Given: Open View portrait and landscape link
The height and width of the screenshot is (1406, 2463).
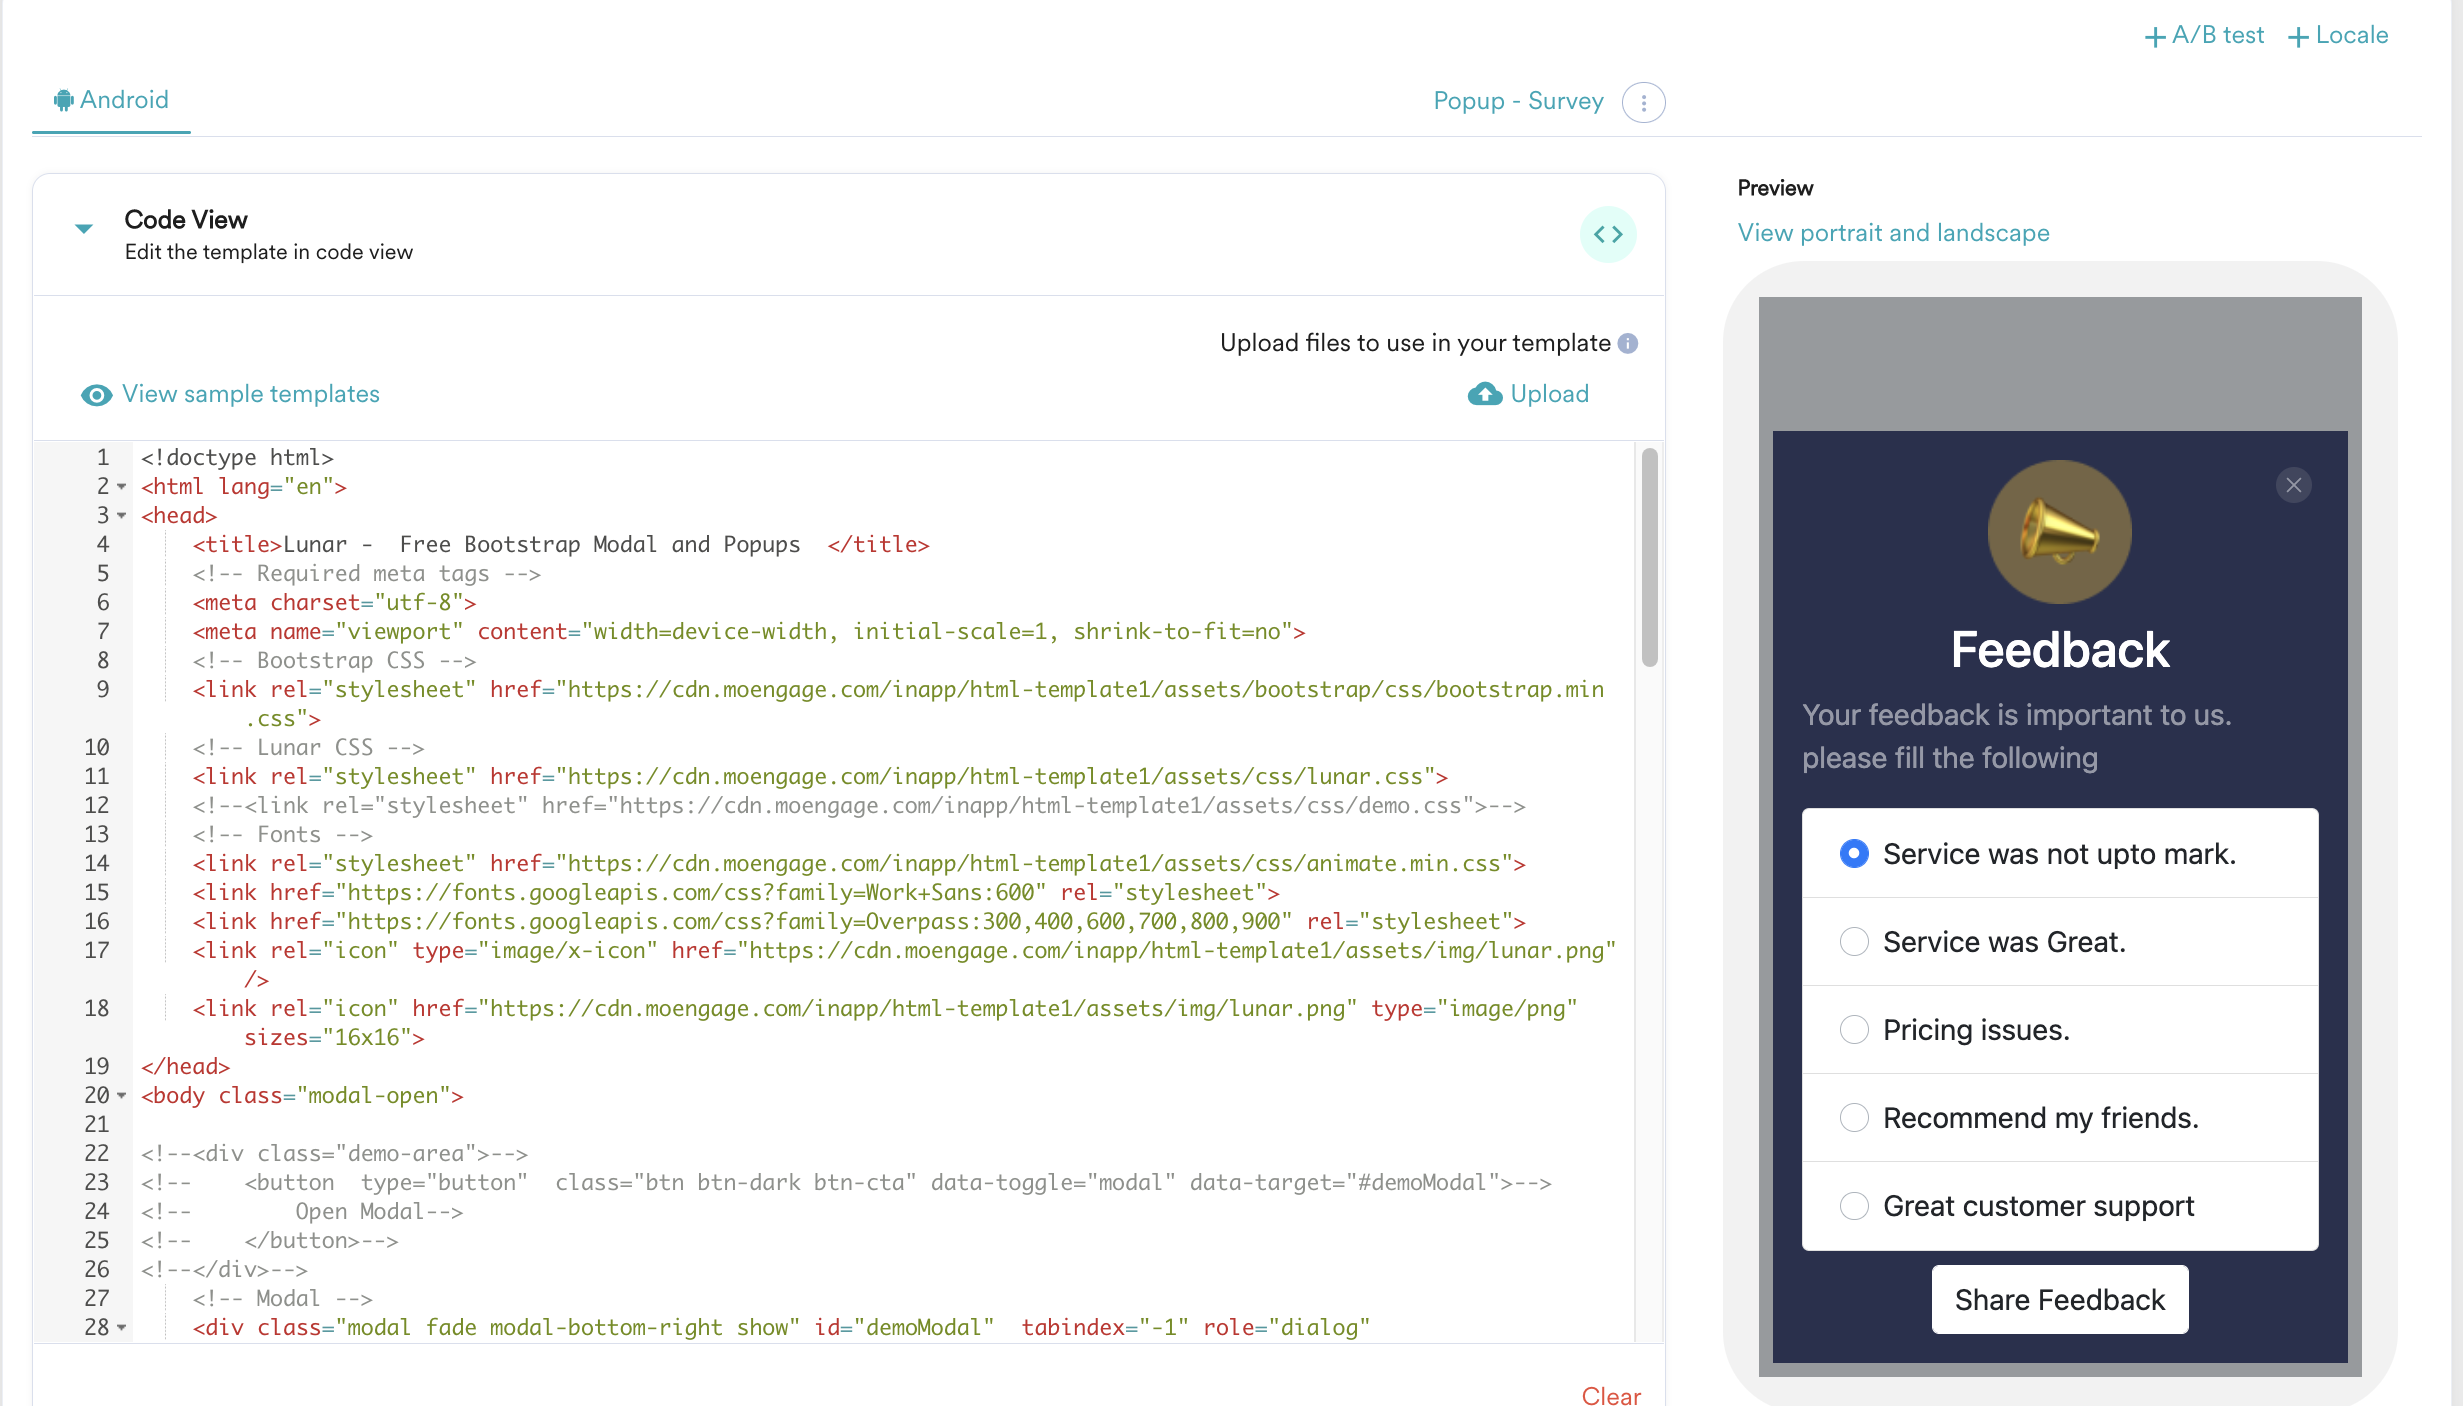Looking at the screenshot, I should [x=1893, y=233].
